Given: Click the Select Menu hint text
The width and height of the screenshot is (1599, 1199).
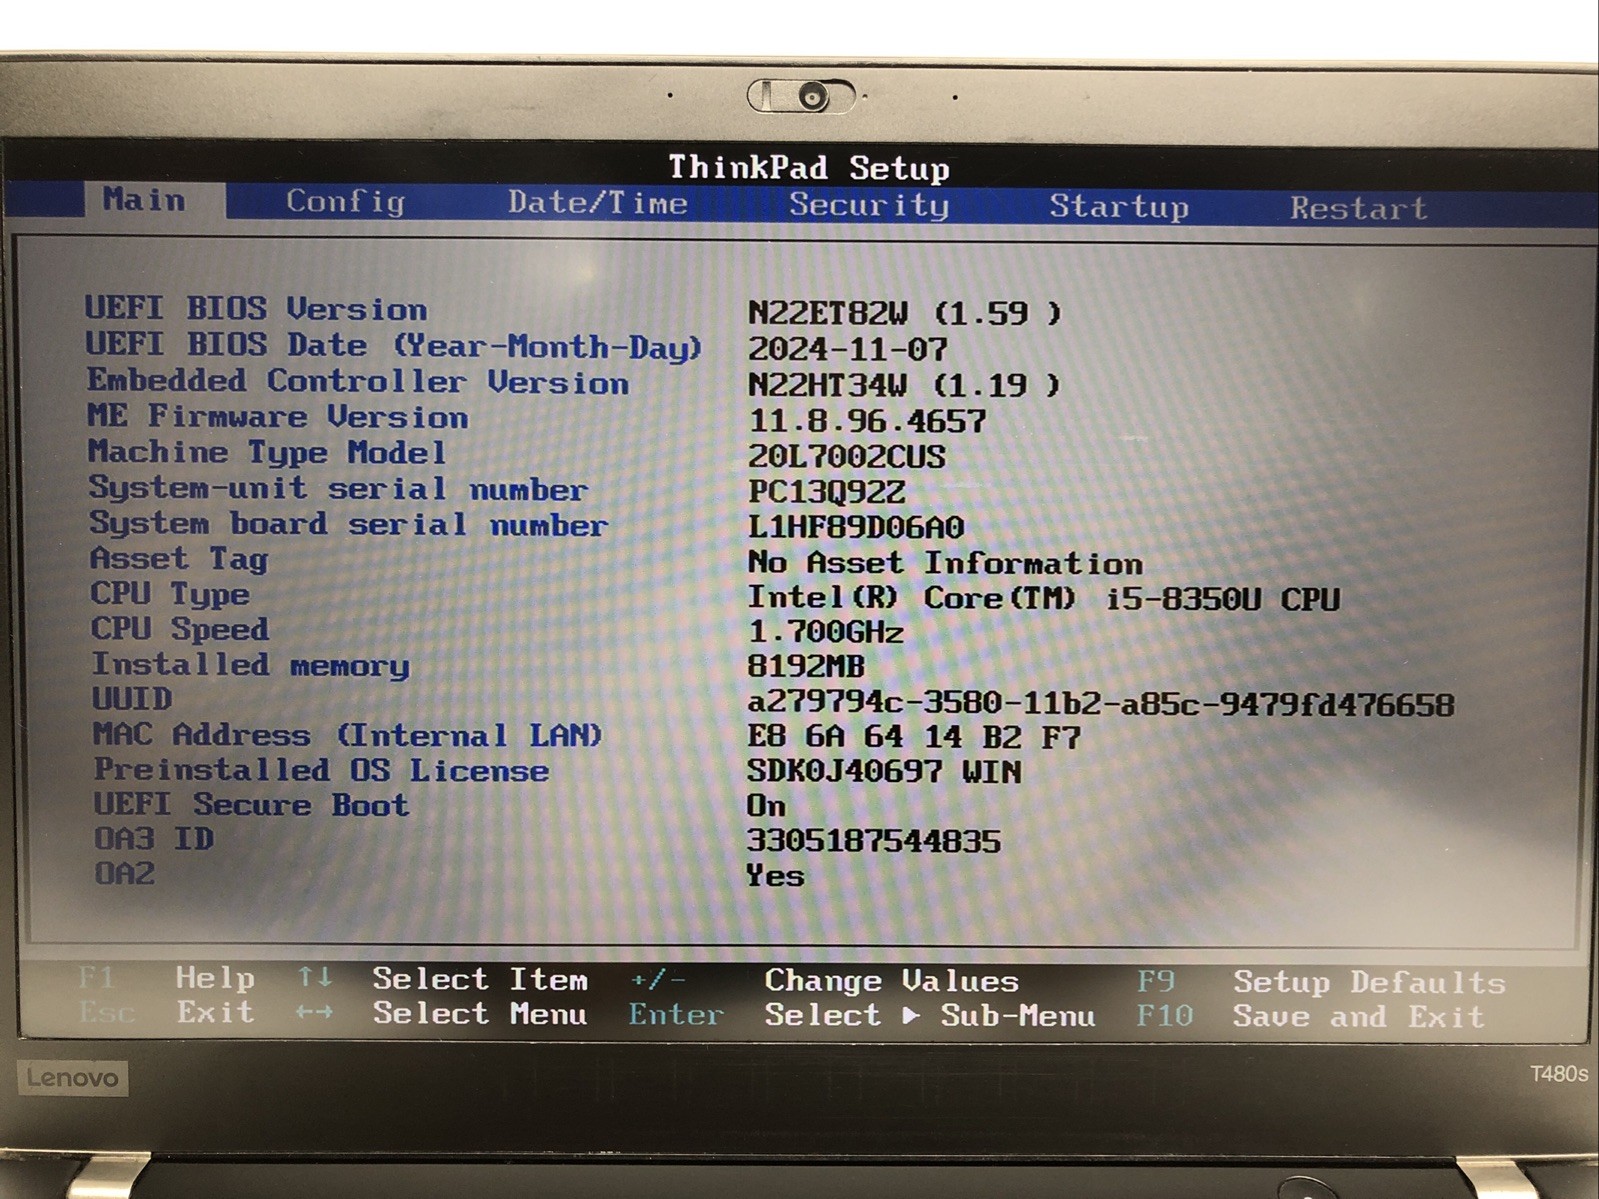Looking at the screenshot, I should click(x=481, y=1013).
